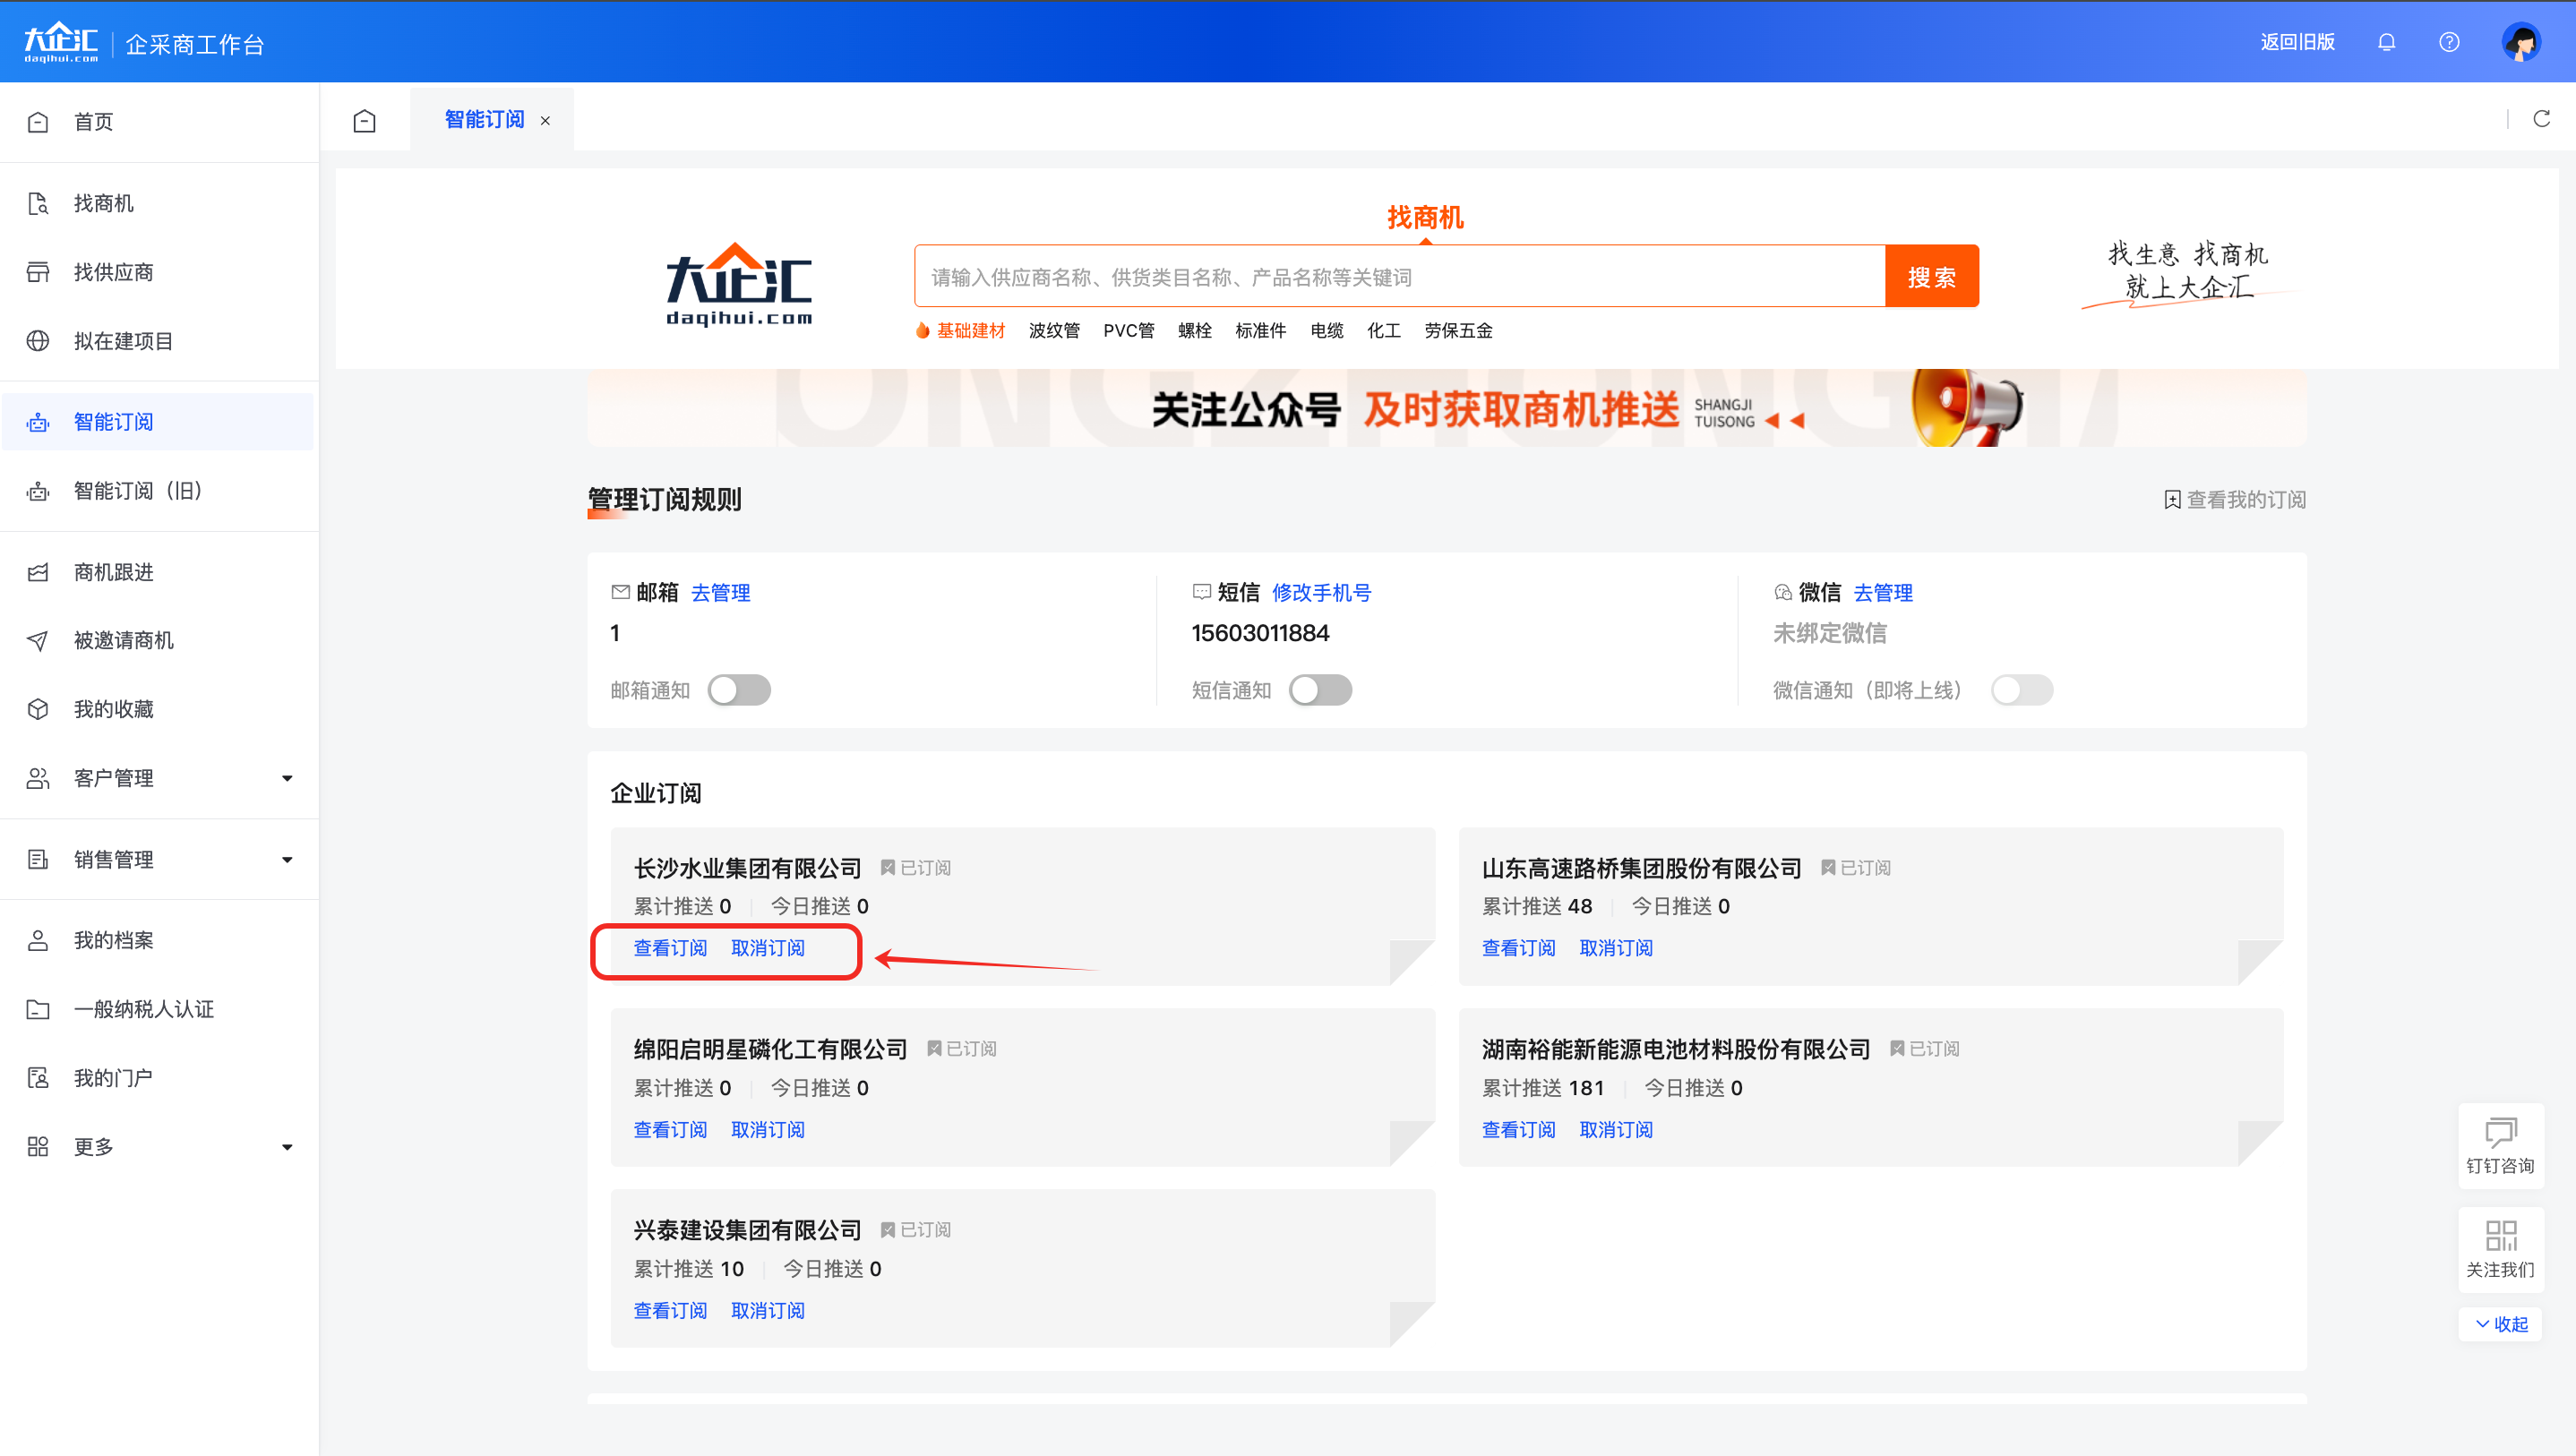Click the 首页 sidebar icon
Screen dimensions: 2576x1456
pos(38,122)
